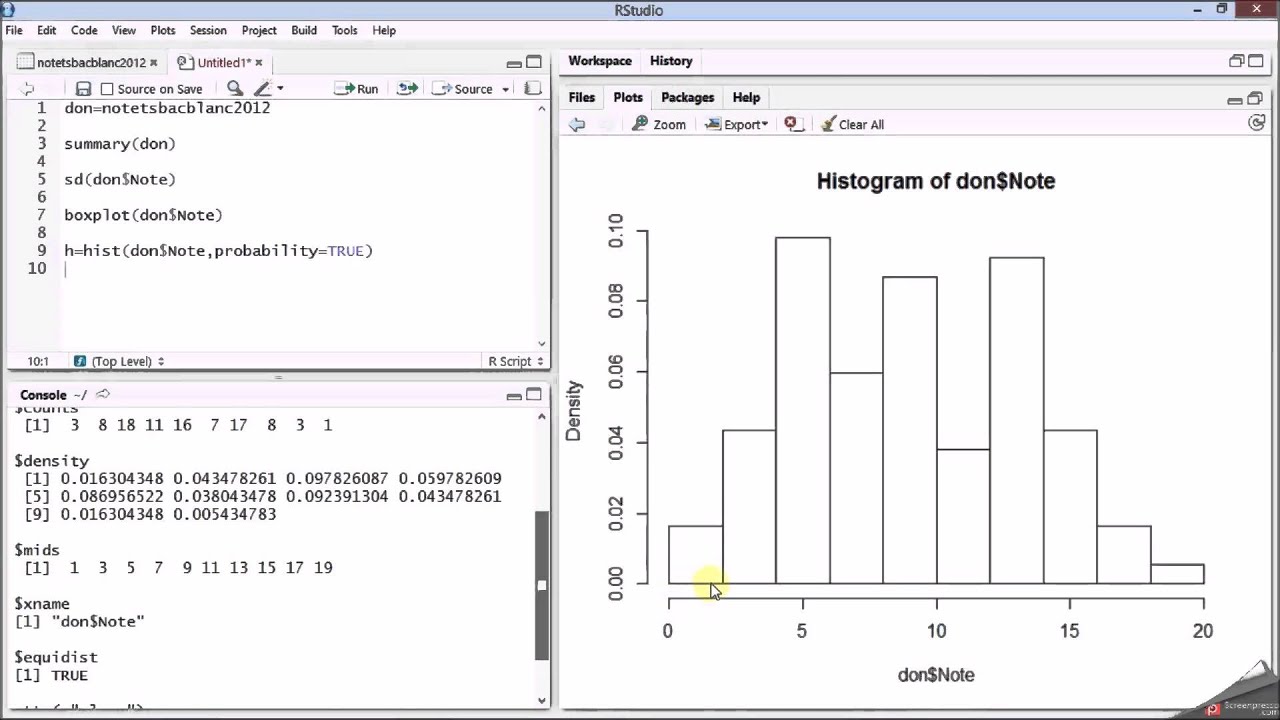Maximize the Workspace pane
The image size is (1280, 720).
(1256, 61)
